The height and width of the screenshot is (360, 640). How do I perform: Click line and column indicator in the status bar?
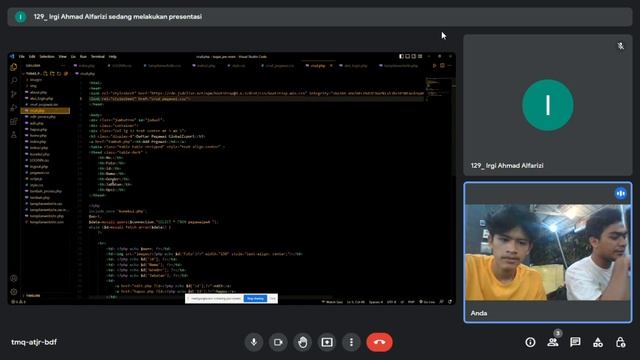pos(356,302)
